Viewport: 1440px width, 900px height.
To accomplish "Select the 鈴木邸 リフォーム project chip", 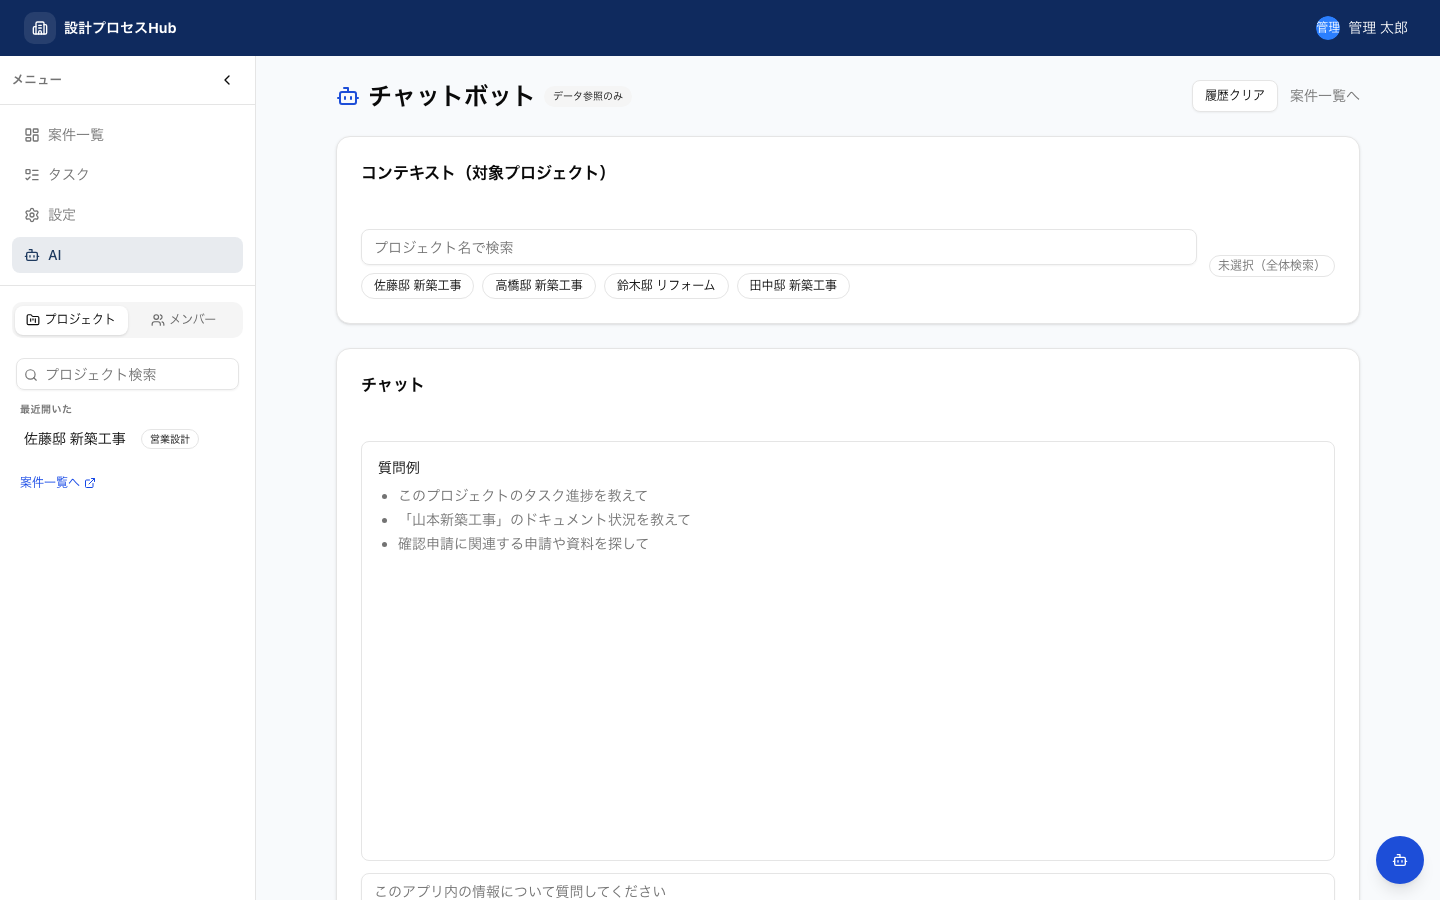I will point(666,286).
